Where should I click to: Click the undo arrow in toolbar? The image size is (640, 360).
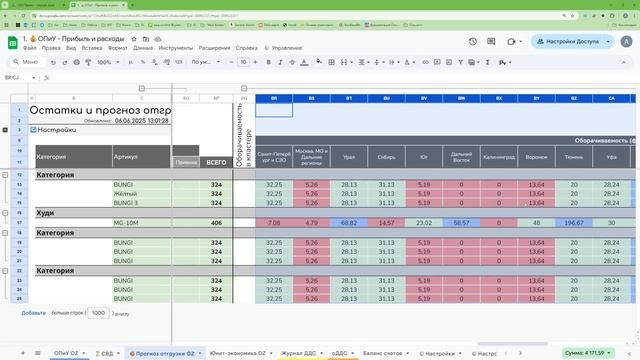point(53,62)
